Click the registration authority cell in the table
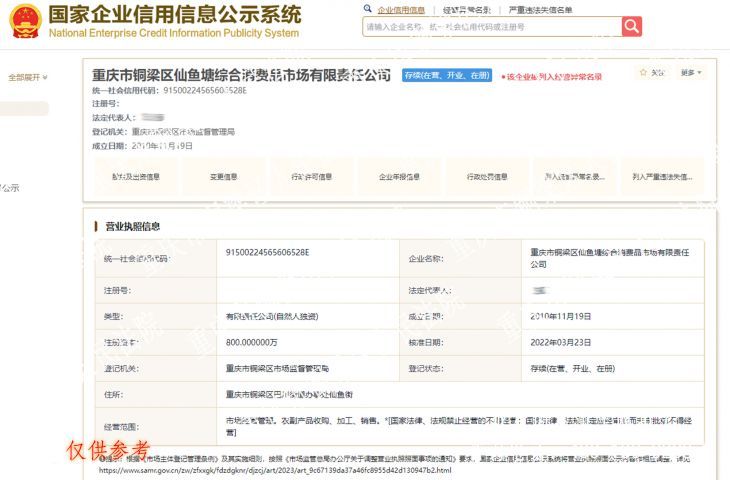Screen dimensions: 730x480 pyautogui.click(x=277, y=368)
